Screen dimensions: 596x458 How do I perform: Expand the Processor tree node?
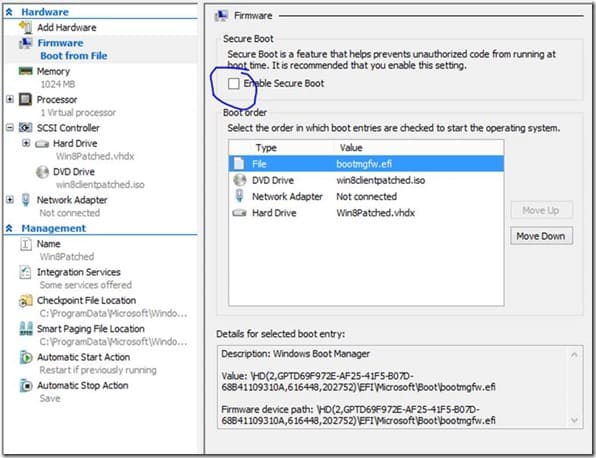10,100
